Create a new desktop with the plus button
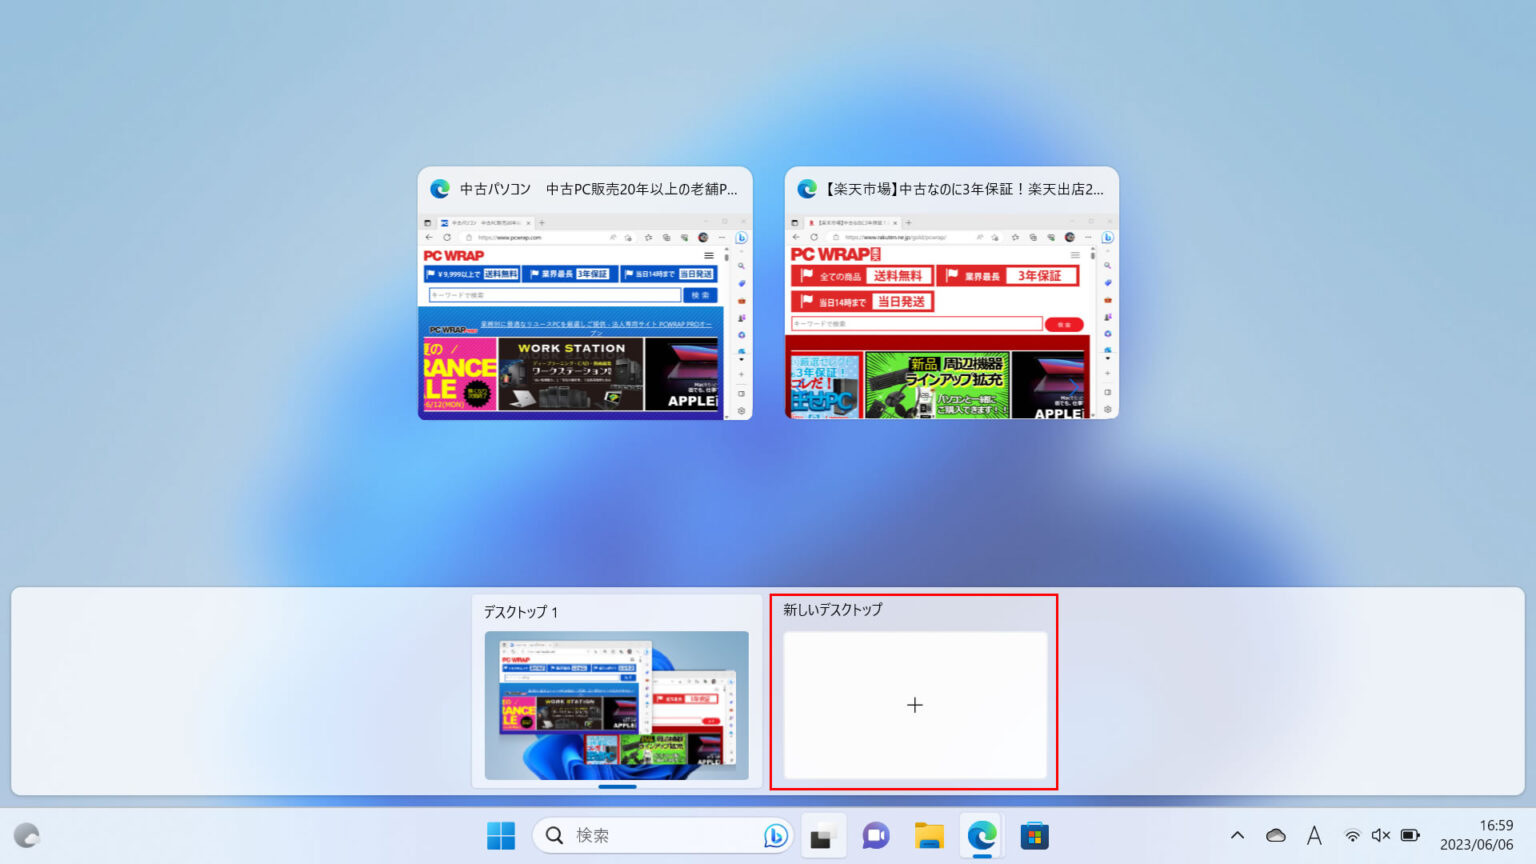 tap(914, 705)
